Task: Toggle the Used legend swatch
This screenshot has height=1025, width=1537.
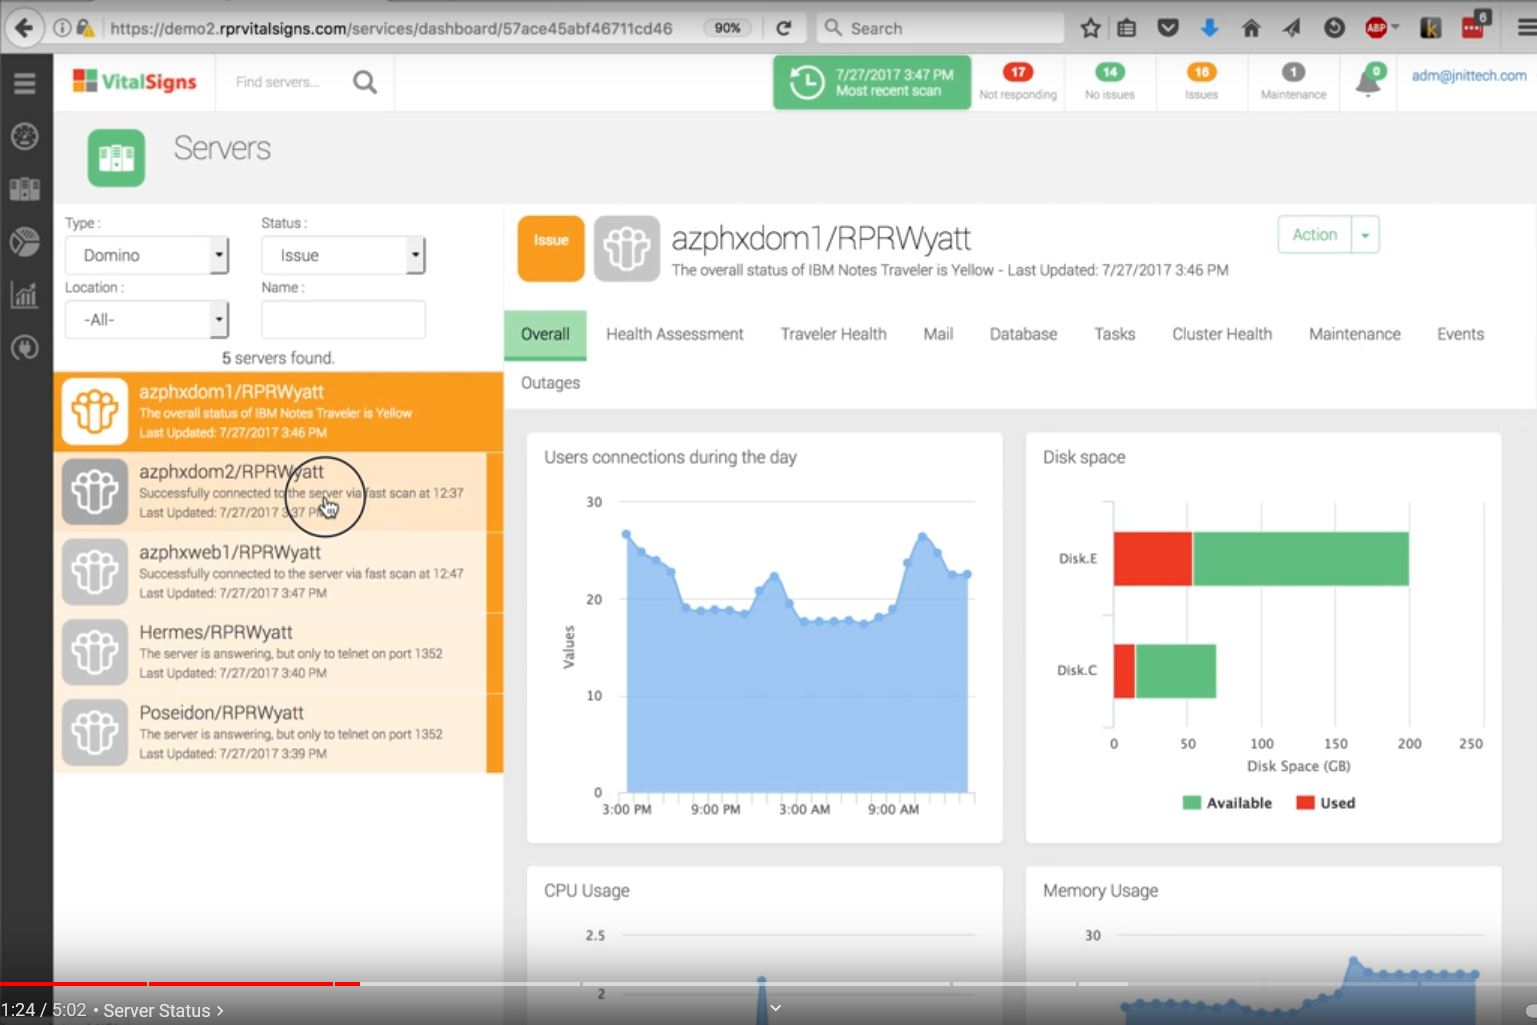Action: pyautogui.click(x=1305, y=803)
